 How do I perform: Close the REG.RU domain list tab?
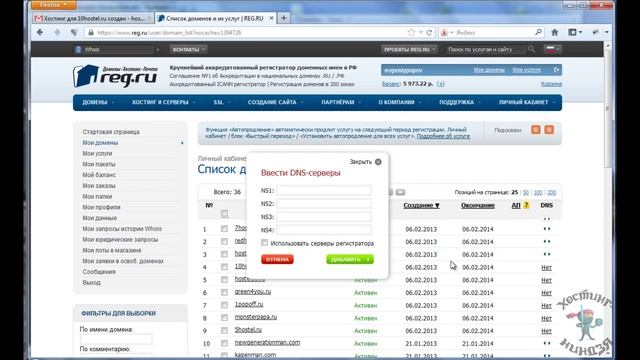point(271,18)
